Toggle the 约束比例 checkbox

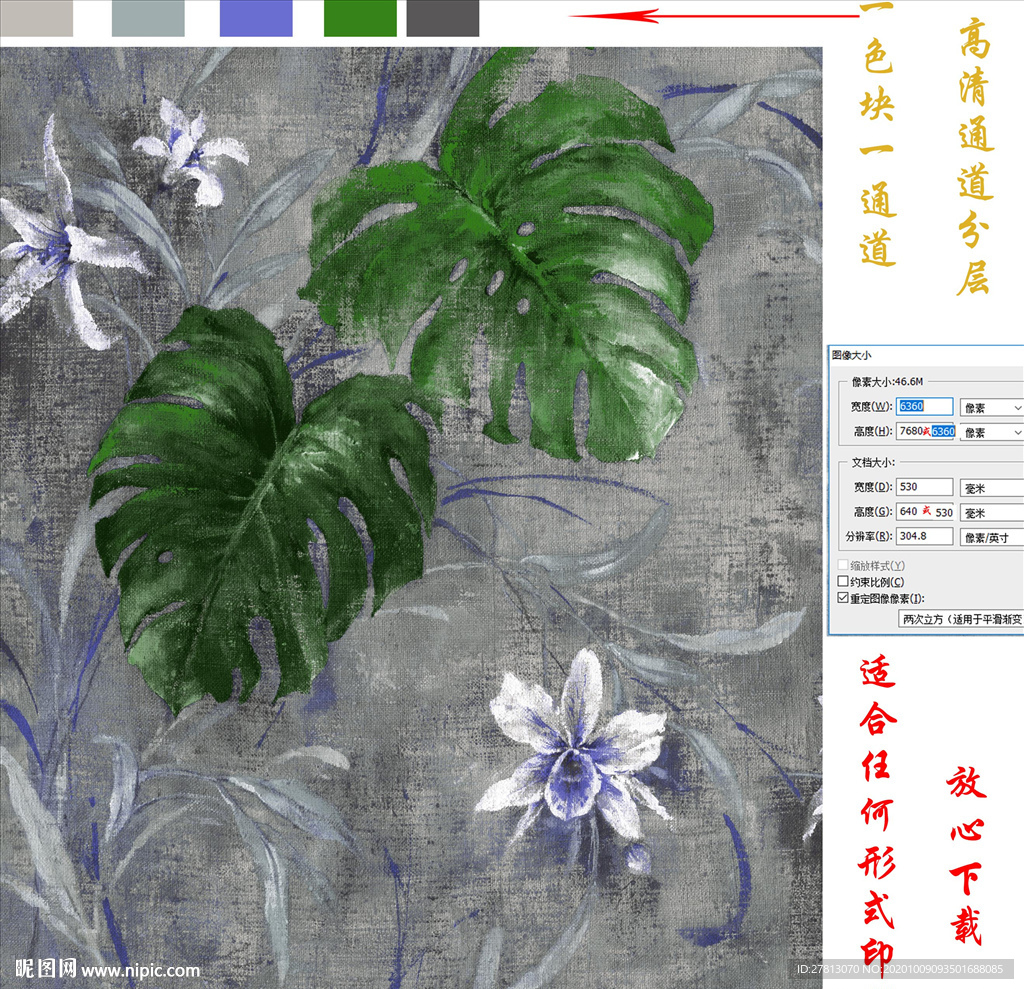pyautogui.click(x=843, y=581)
